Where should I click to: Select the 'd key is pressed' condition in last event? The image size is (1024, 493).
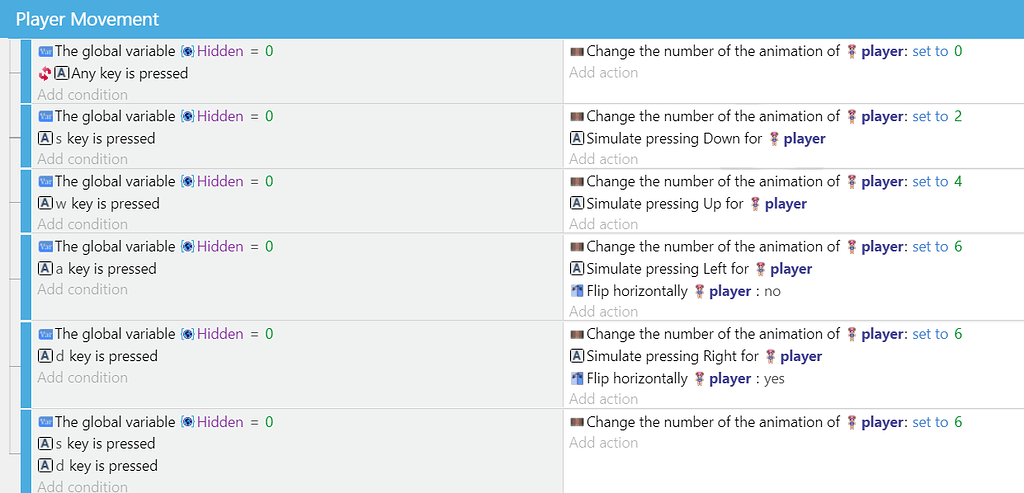pos(99,466)
